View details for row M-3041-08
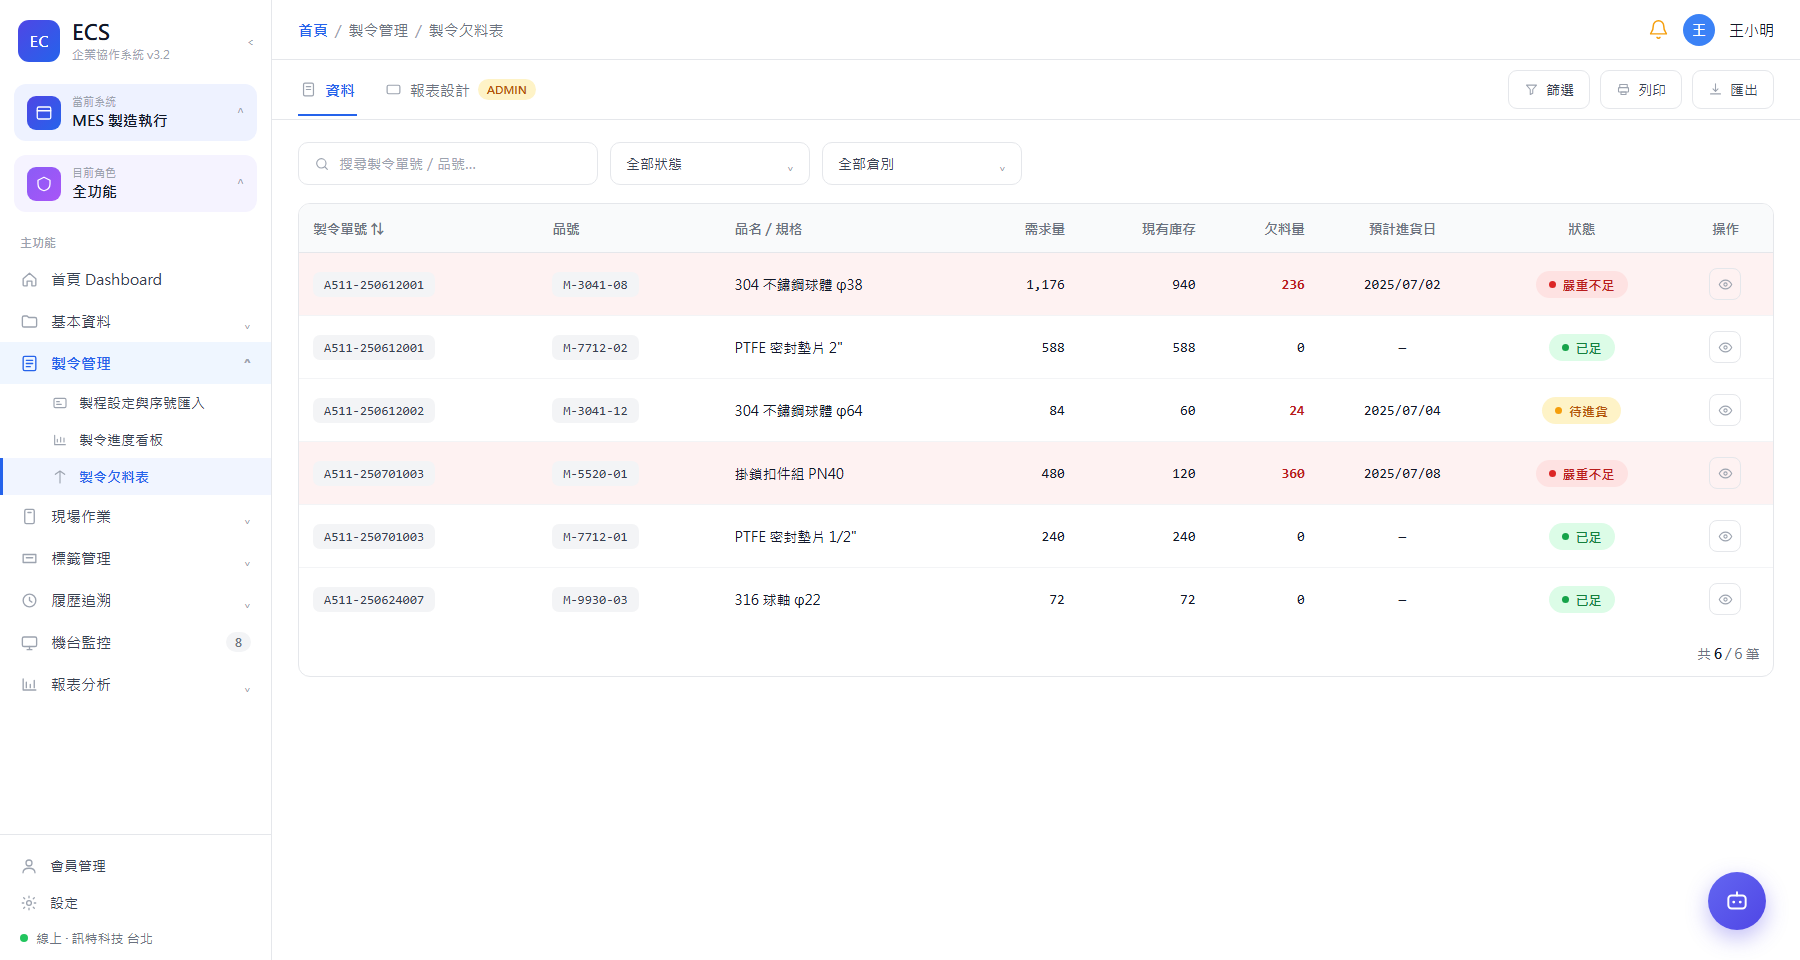The width and height of the screenshot is (1800, 960). [1725, 285]
